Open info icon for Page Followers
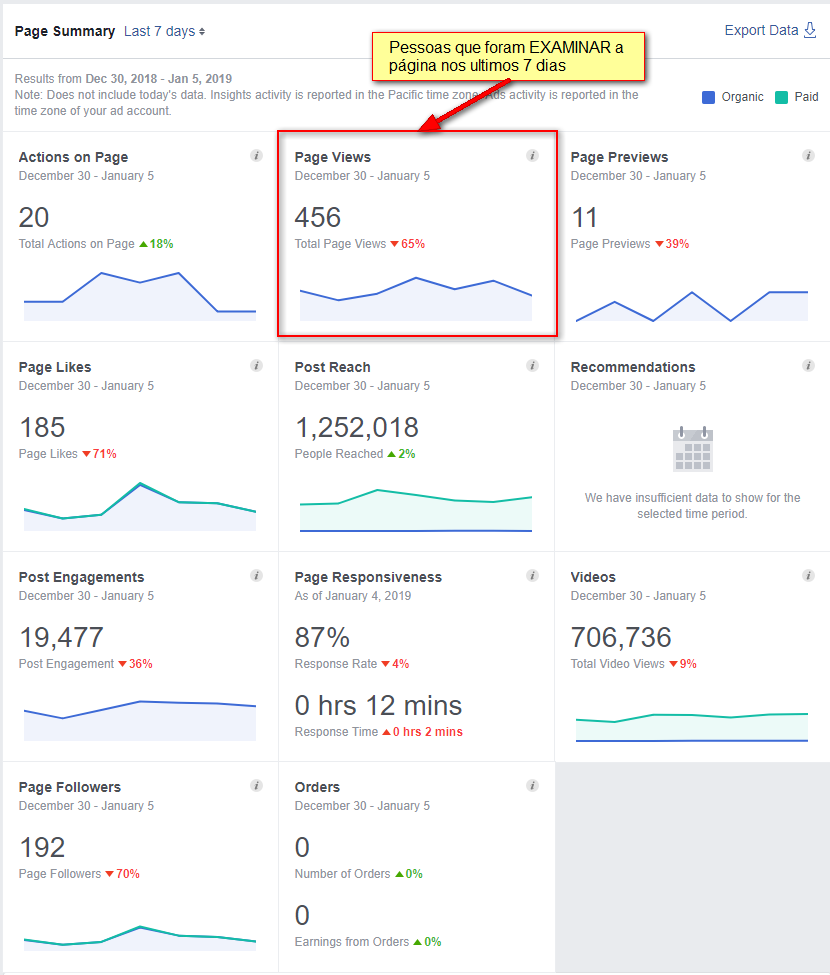 tap(256, 786)
